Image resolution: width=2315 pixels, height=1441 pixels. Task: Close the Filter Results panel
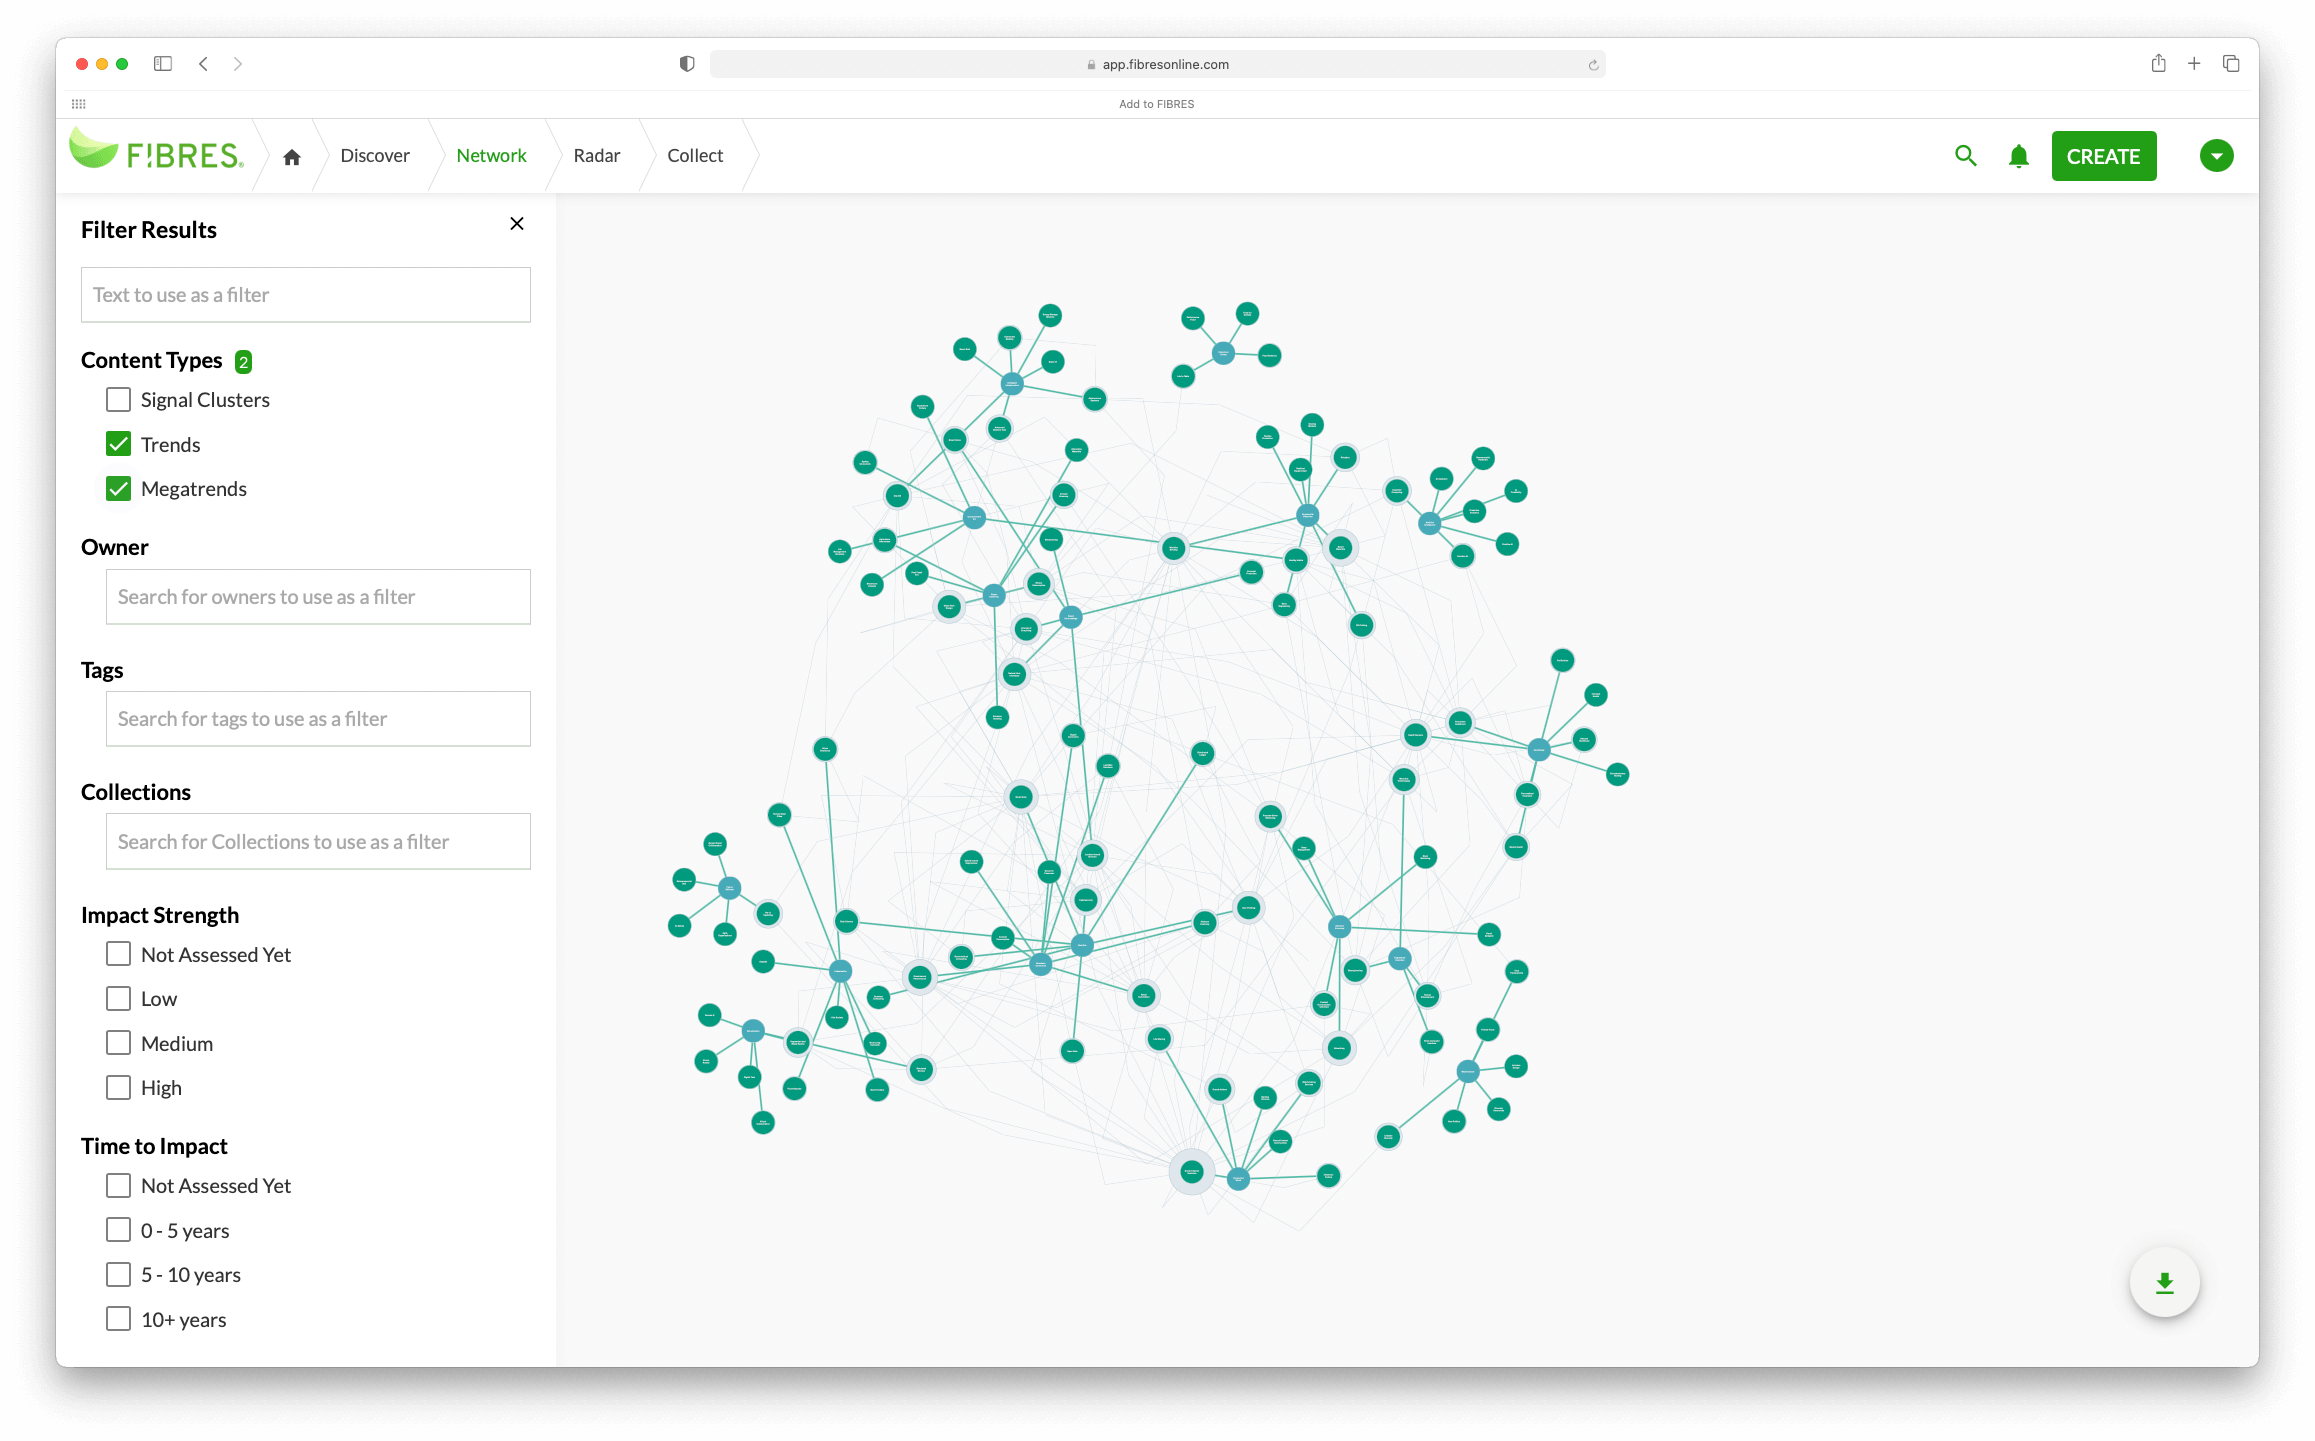click(516, 224)
